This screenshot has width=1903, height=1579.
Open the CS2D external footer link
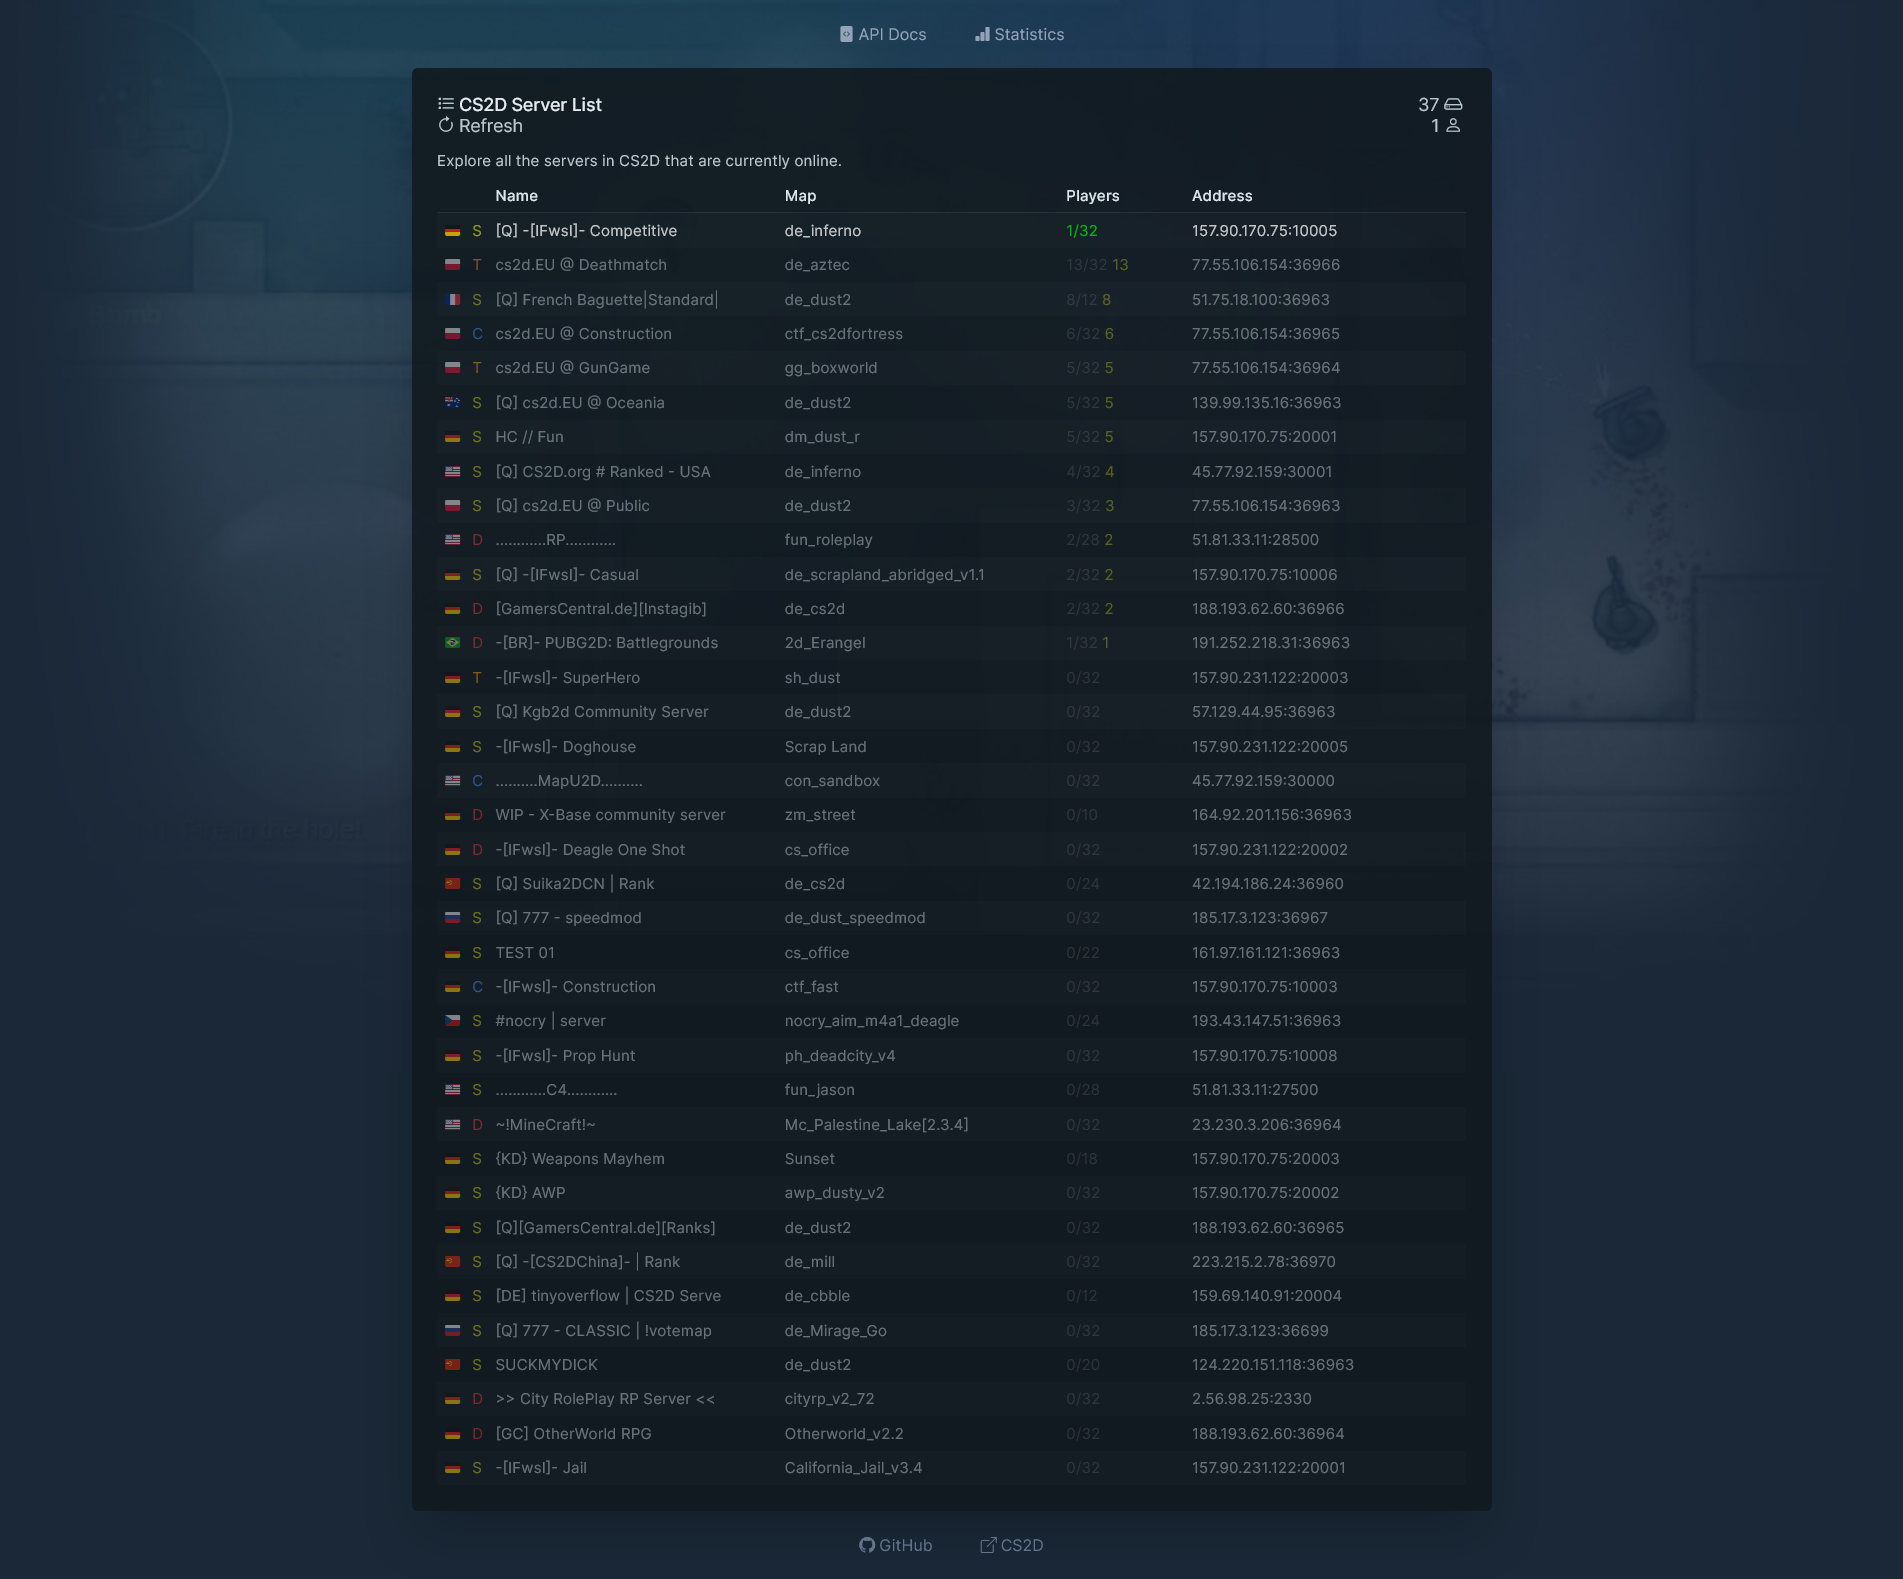point(1011,1545)
